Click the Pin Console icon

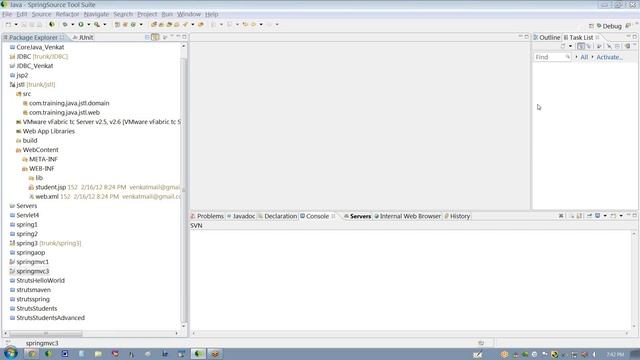[x=589, y=216]
